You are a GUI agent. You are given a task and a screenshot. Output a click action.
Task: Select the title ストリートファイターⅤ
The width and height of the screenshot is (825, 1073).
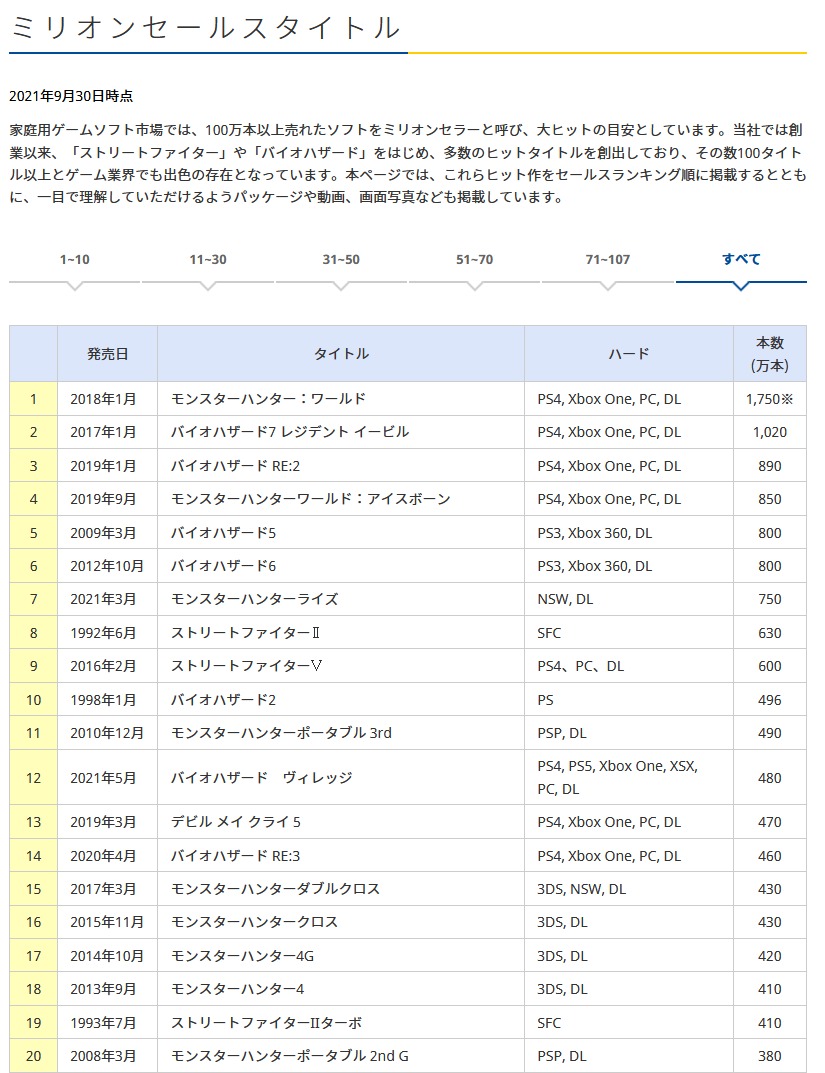[x=246, y=667]
